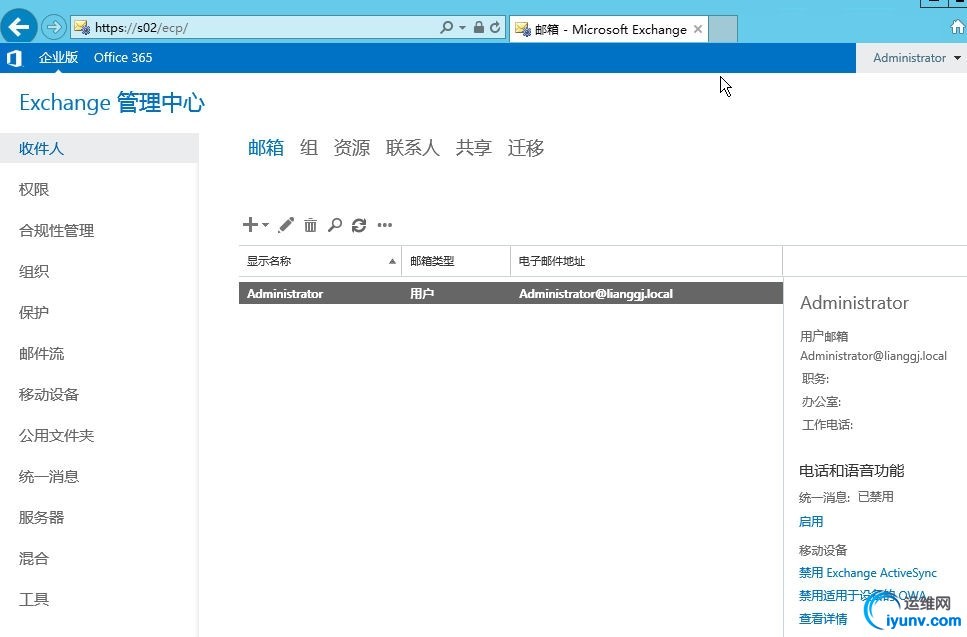Click the 启用 unified messaging link
The height and width of the screenshot is (637, 967).
pyautogui.click(x=811, y=522)
